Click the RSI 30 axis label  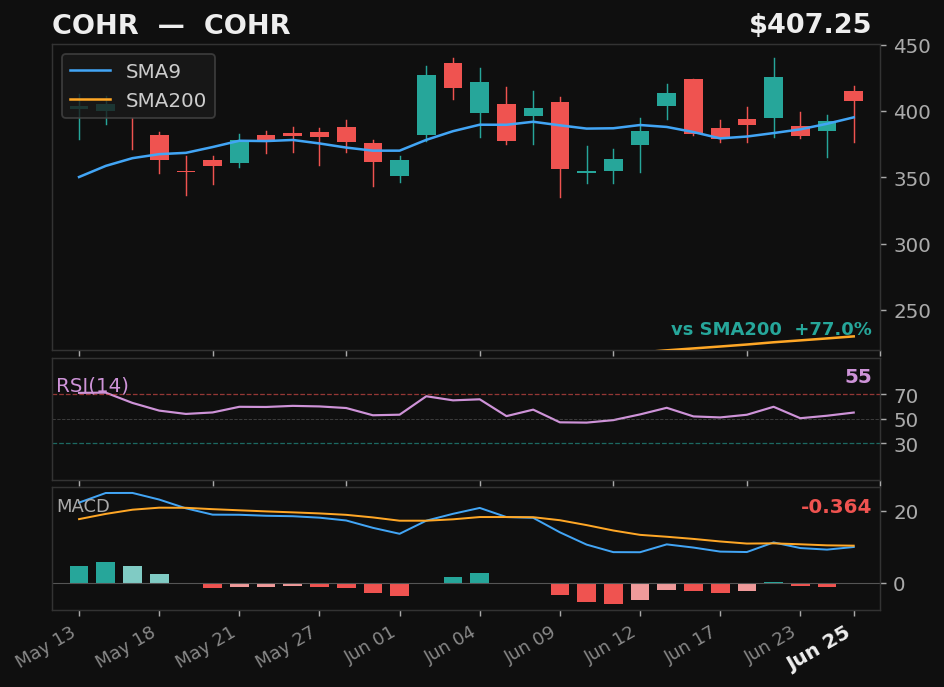tap(906, 445)
